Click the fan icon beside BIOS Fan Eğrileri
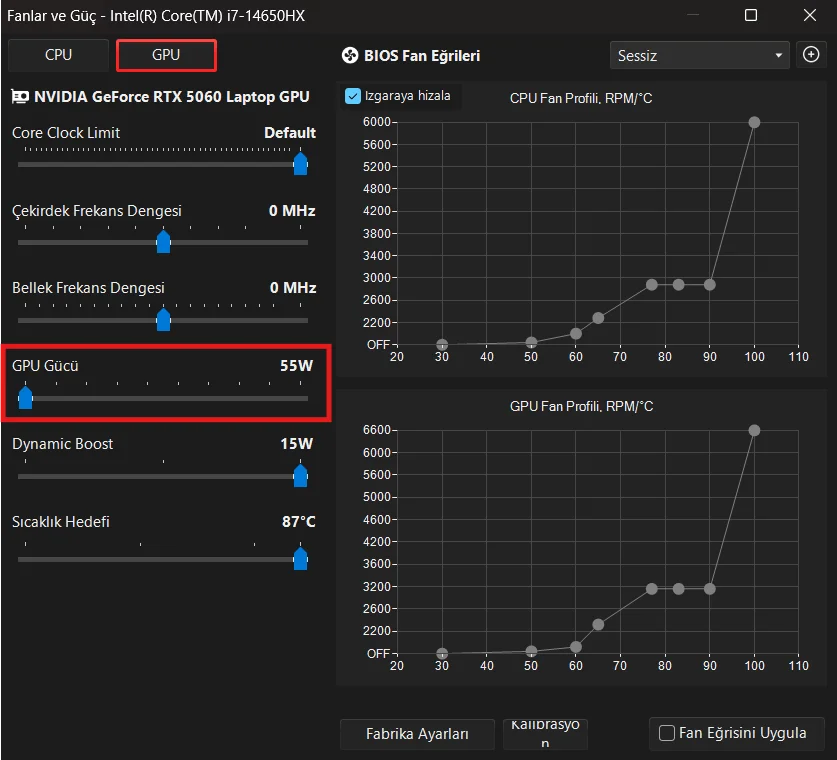Image resolution: width=837 pixels, height=760 pixels. (350, 56)
